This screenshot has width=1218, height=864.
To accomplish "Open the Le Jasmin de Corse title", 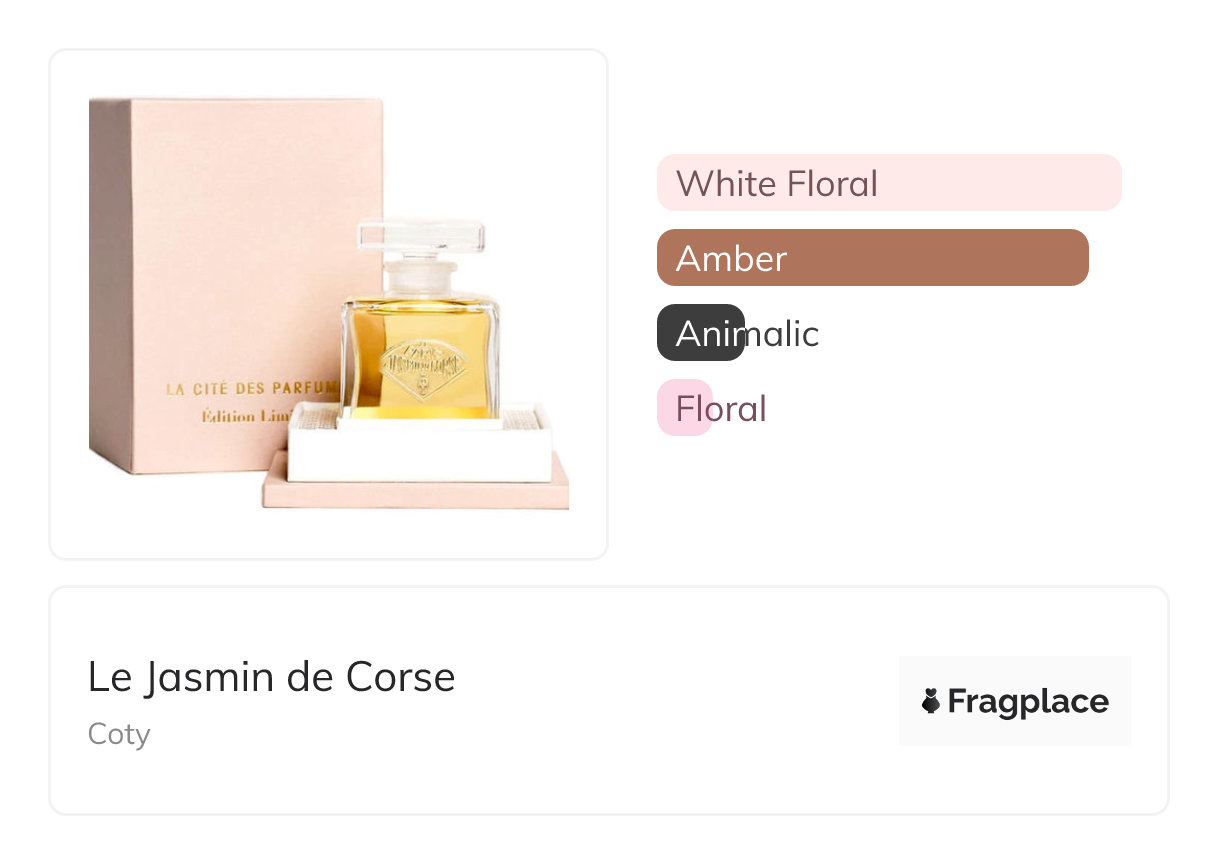I will click(271, 677).
